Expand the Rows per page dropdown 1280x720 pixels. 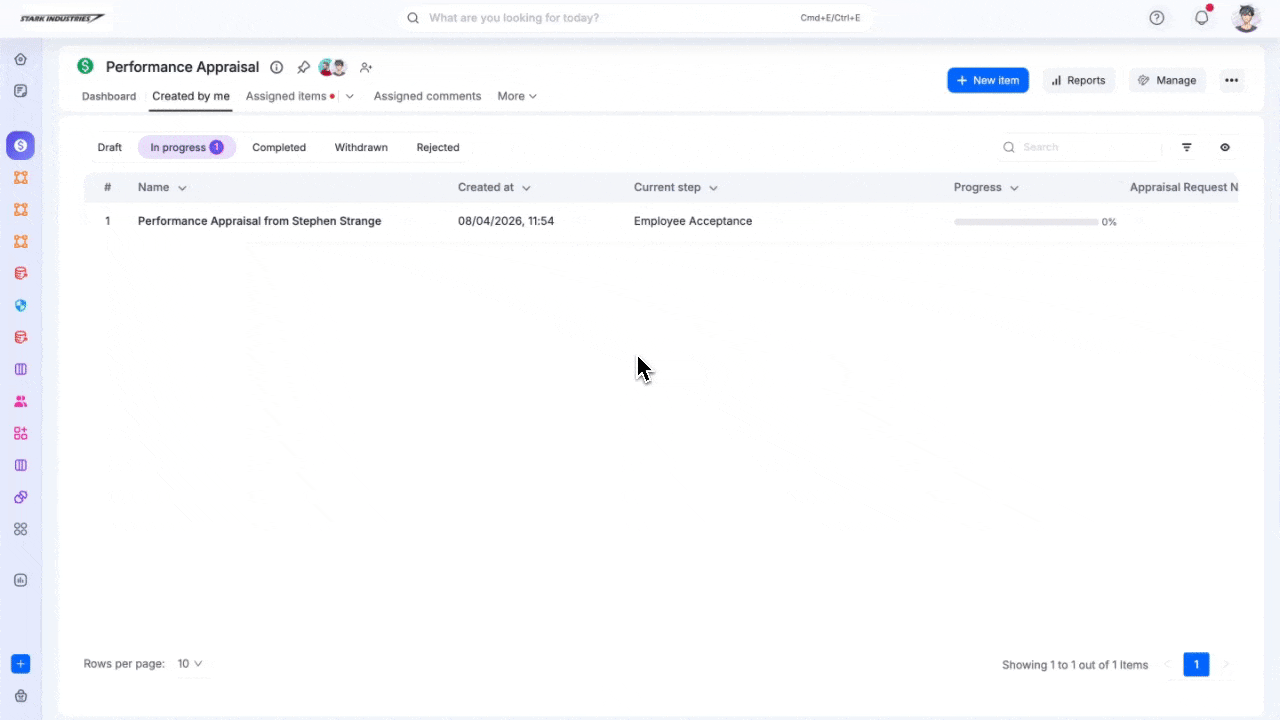190,664
